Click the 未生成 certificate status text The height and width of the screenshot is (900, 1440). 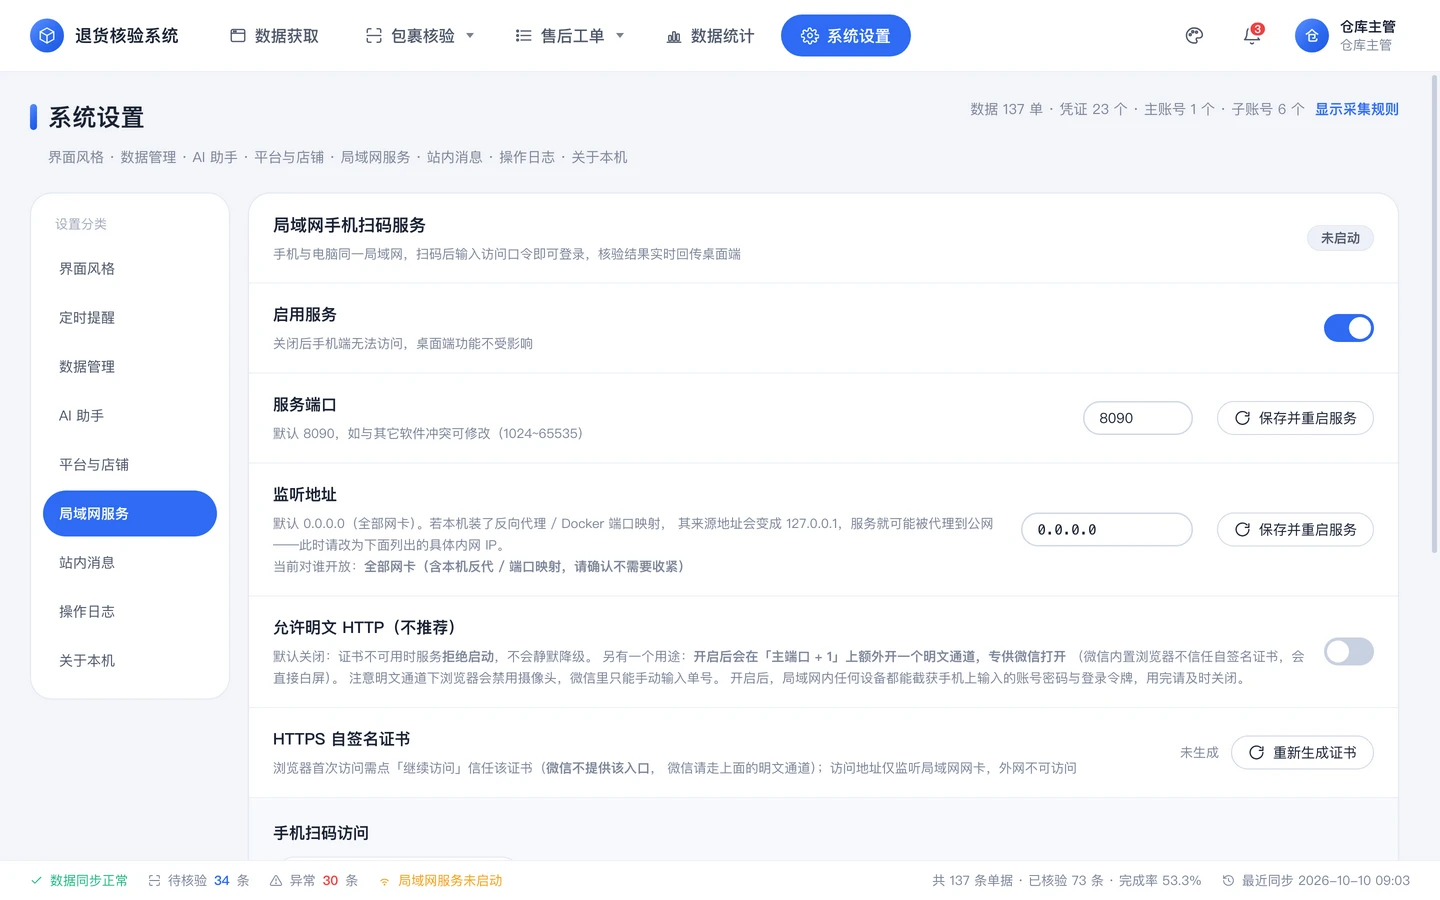point(1199,753)
